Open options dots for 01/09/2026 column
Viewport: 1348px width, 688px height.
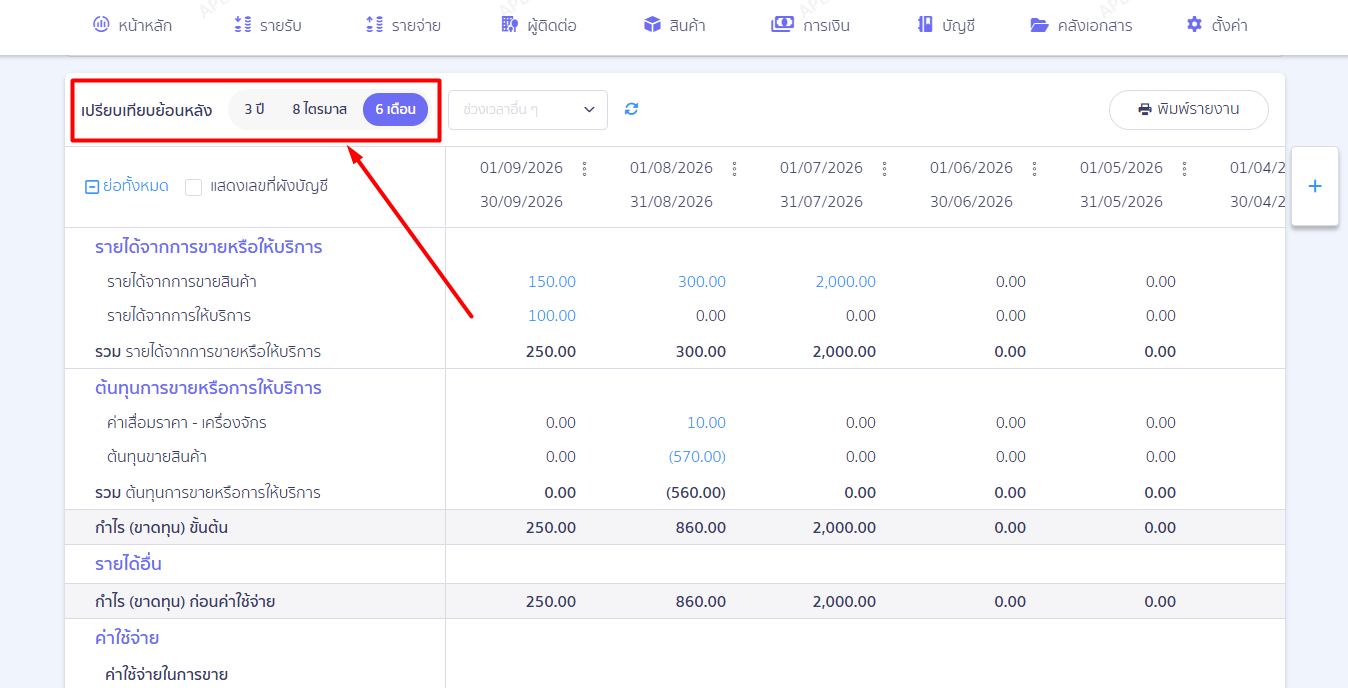tap(585, 168)
